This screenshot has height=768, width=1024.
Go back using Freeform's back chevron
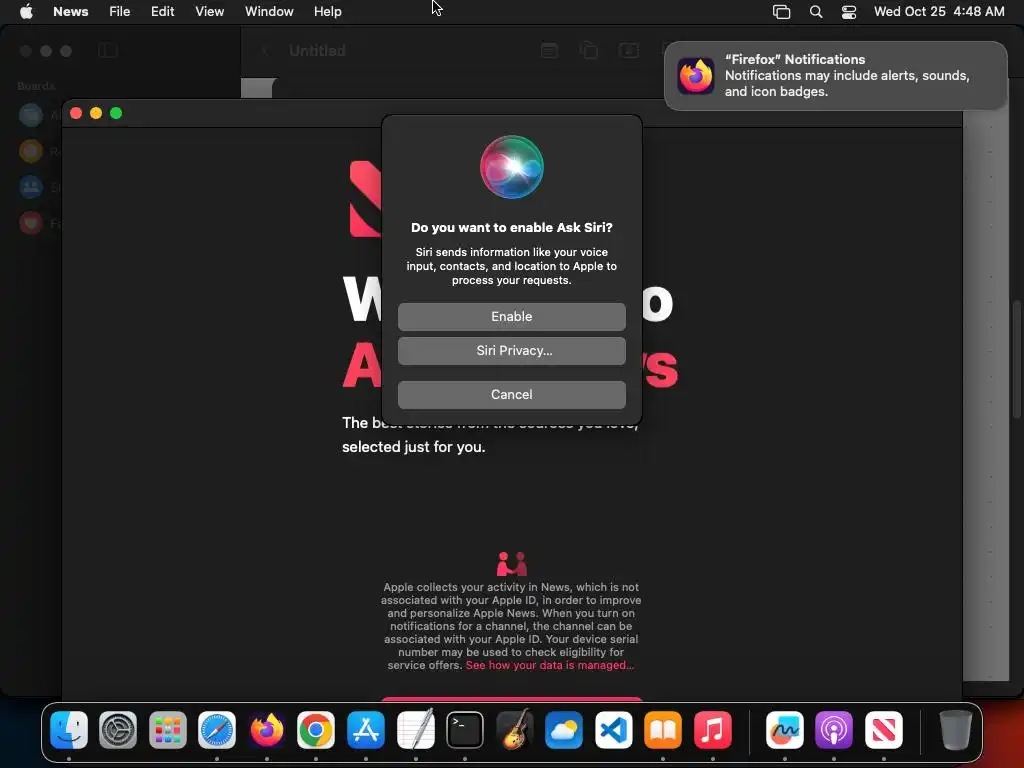(266, 51)
